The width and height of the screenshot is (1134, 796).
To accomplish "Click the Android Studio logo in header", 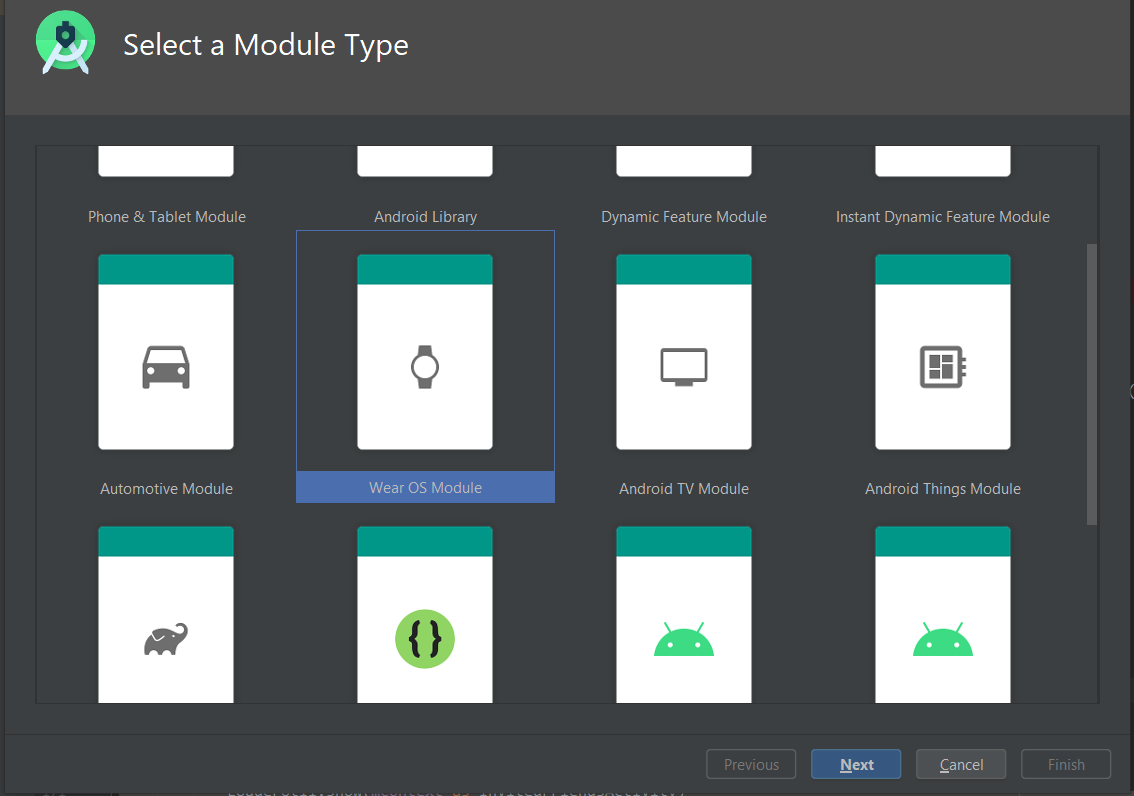I will click(66, 43).
